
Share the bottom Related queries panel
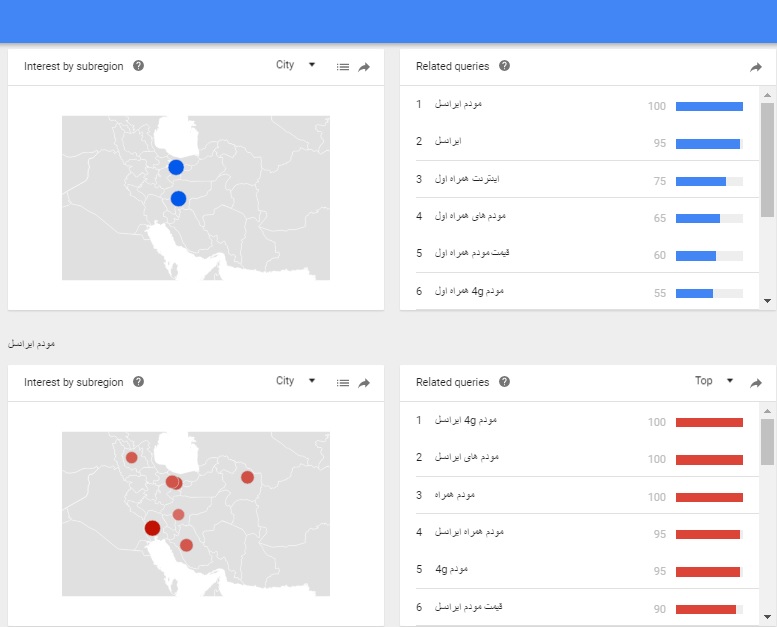click(x=756, y=383)
